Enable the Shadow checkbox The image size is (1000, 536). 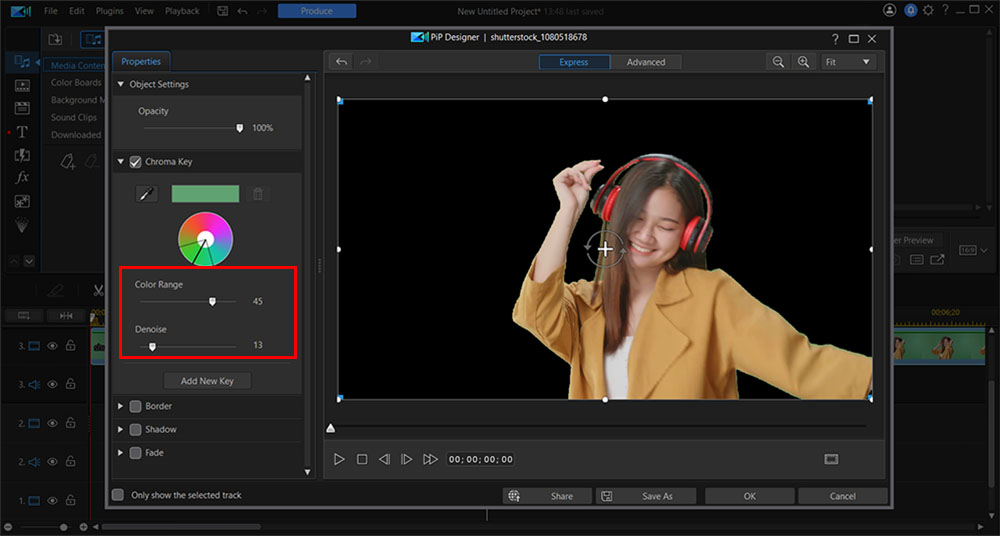pos(136,429)
